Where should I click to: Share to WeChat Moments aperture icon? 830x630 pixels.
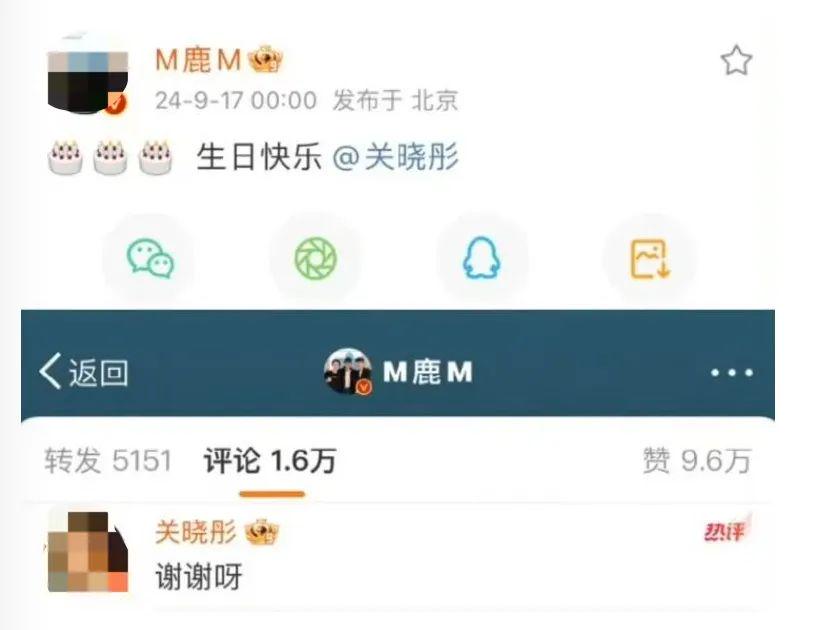[316, 259]
